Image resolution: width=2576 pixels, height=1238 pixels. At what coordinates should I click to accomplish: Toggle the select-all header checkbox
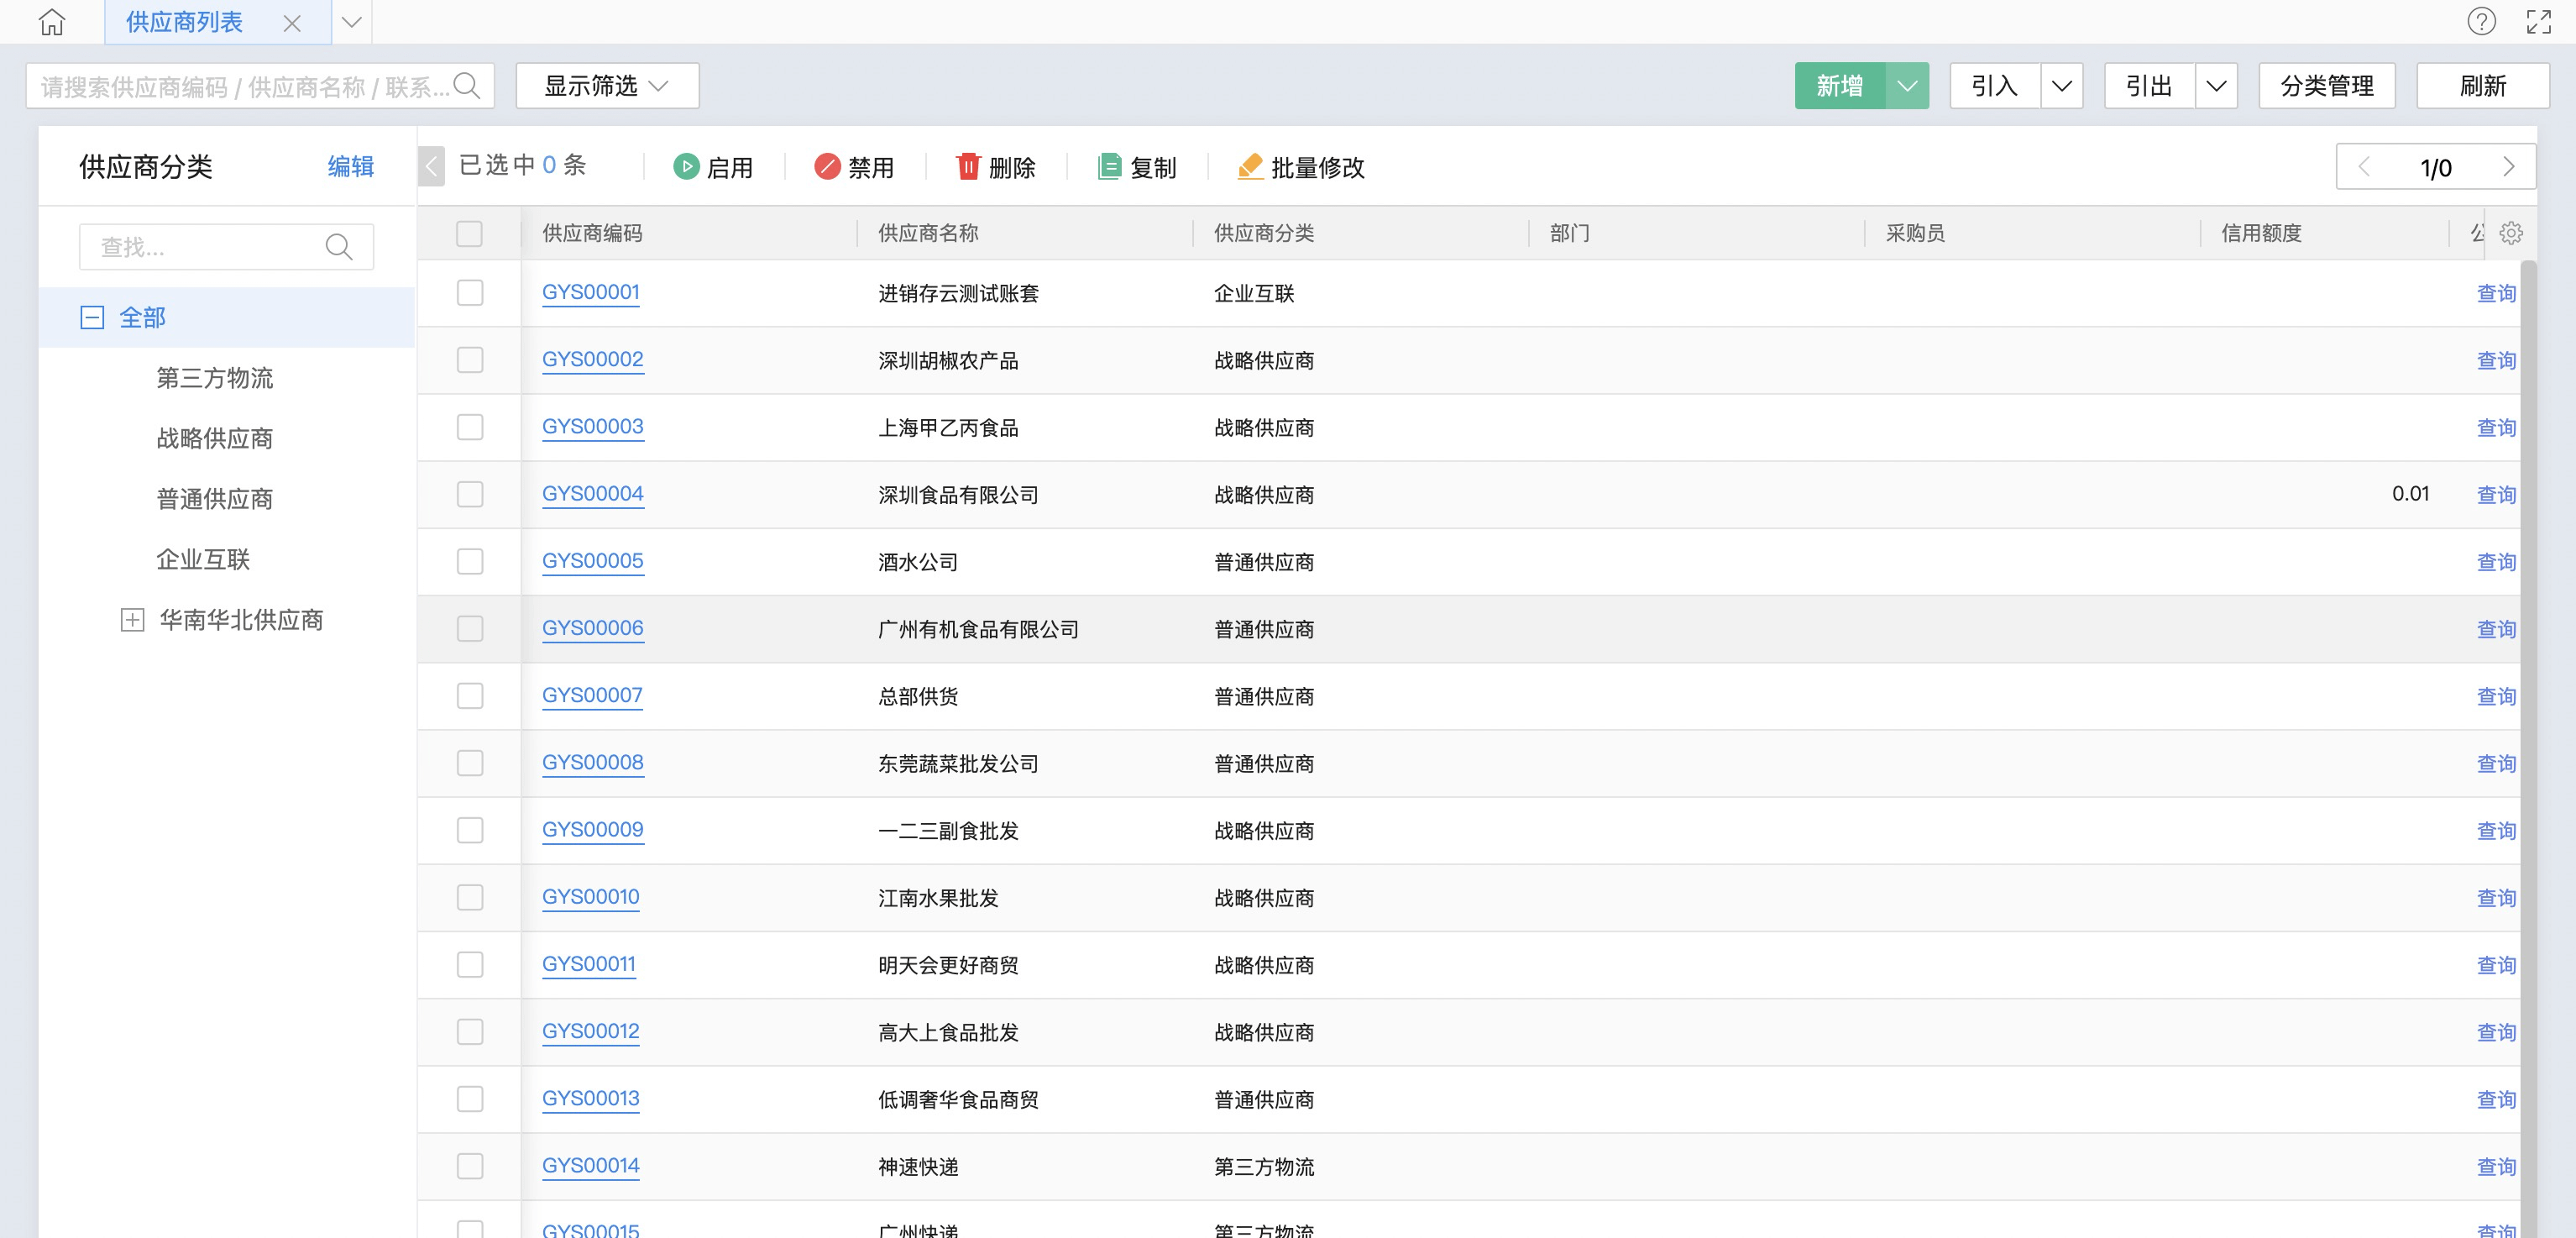tap(469, 233)
